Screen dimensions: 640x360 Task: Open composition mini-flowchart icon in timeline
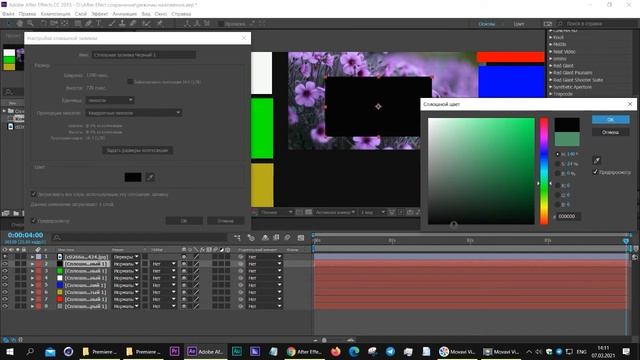(237, 237)
